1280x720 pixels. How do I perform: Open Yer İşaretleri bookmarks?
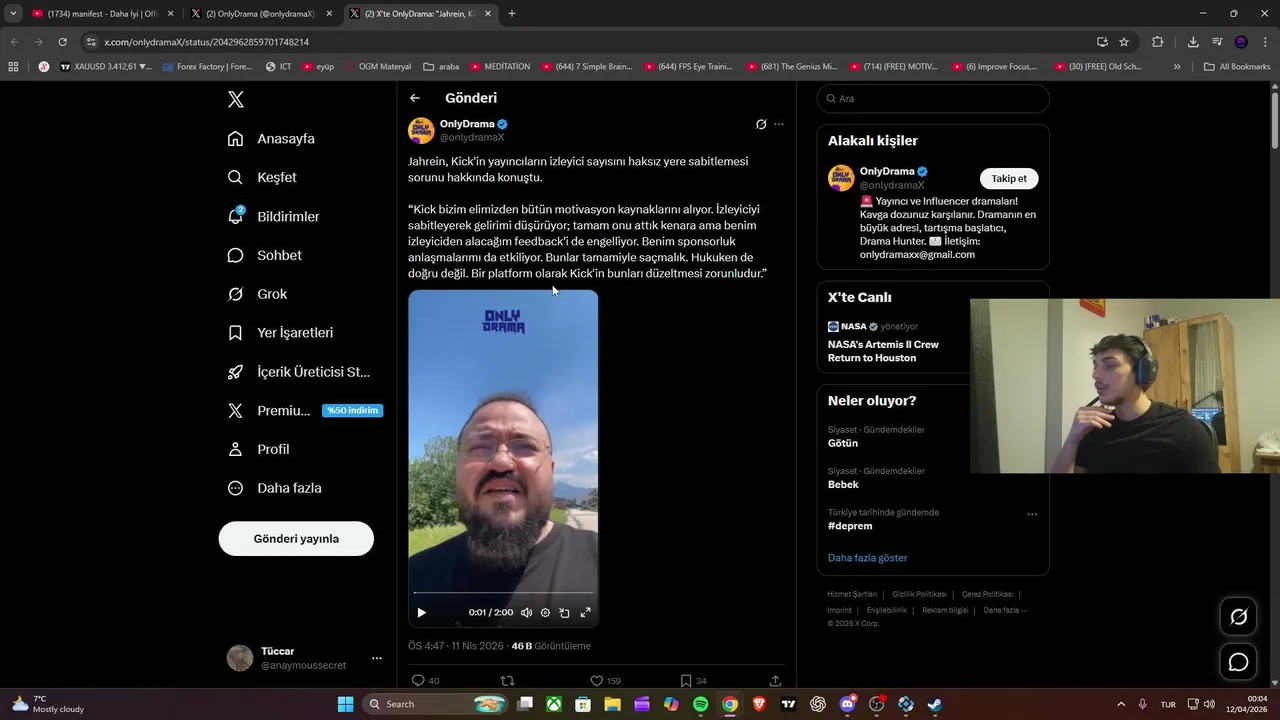(x=280, y=332)
